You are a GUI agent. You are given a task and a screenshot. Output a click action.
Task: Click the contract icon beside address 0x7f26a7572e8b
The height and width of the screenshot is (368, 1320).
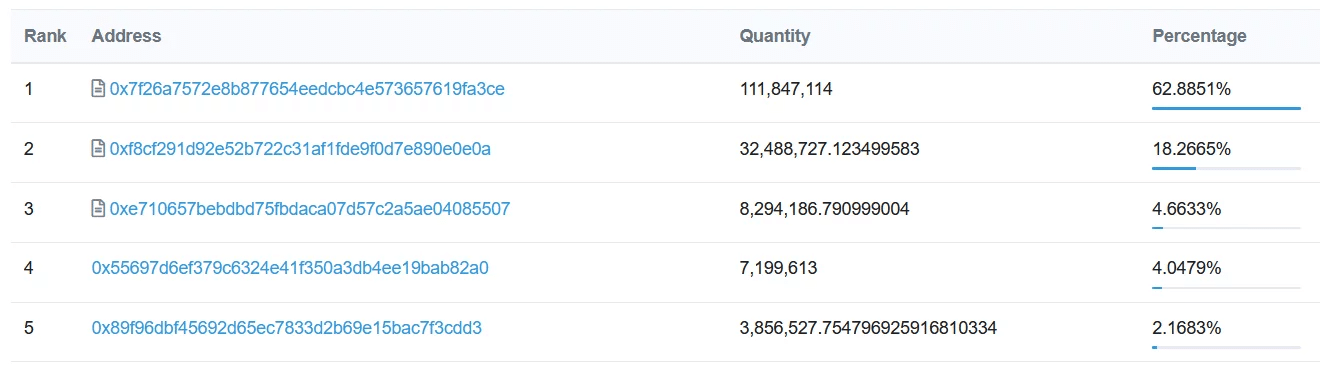98,89
